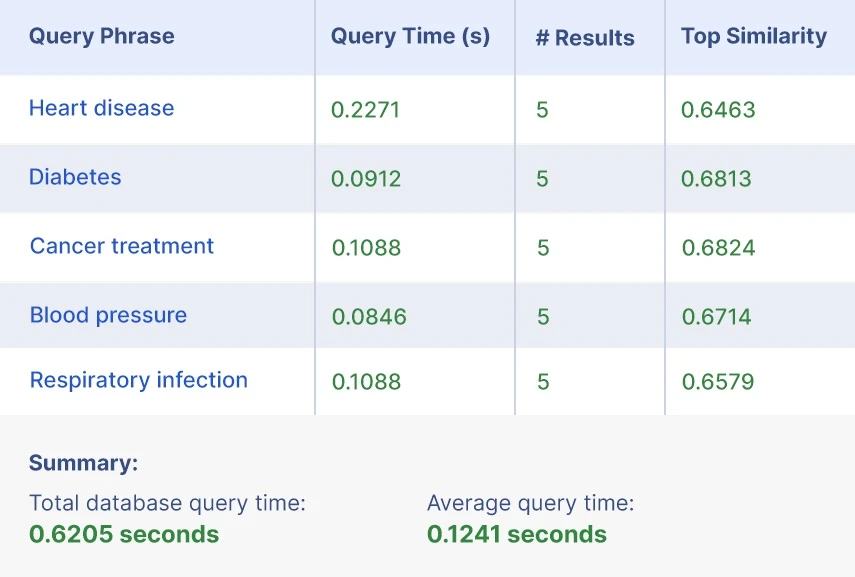Image resolution: width=855 pixels, height=577 pixels.
Task: Select the # Results column header
Action: 585,38
